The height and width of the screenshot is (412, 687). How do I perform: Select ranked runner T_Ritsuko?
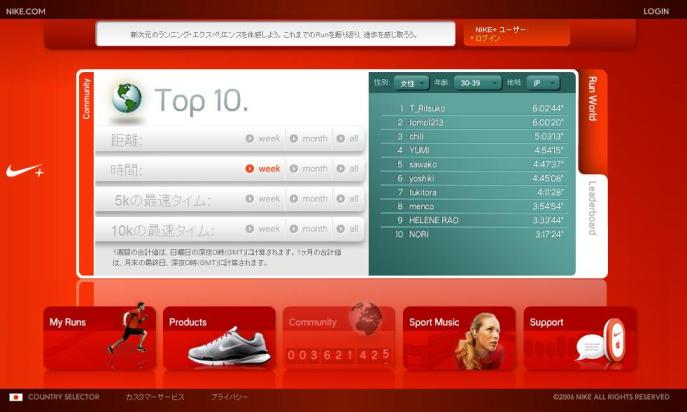tap(474, 108)
